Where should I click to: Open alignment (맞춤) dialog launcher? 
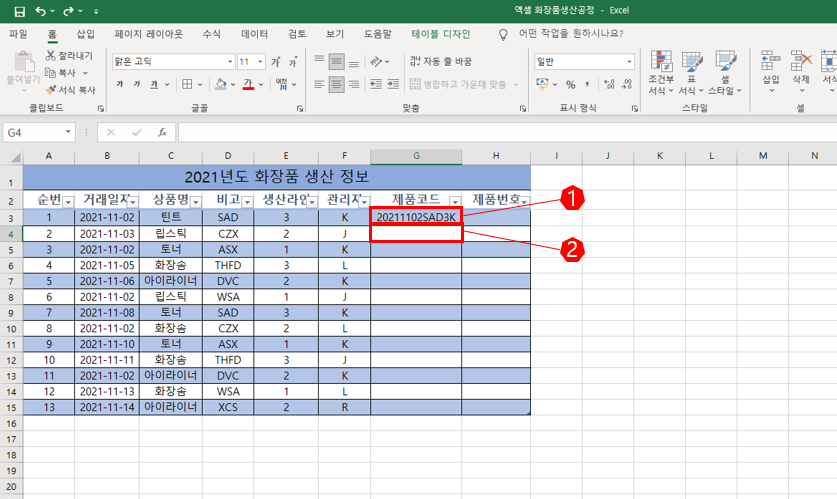(523, 108)
